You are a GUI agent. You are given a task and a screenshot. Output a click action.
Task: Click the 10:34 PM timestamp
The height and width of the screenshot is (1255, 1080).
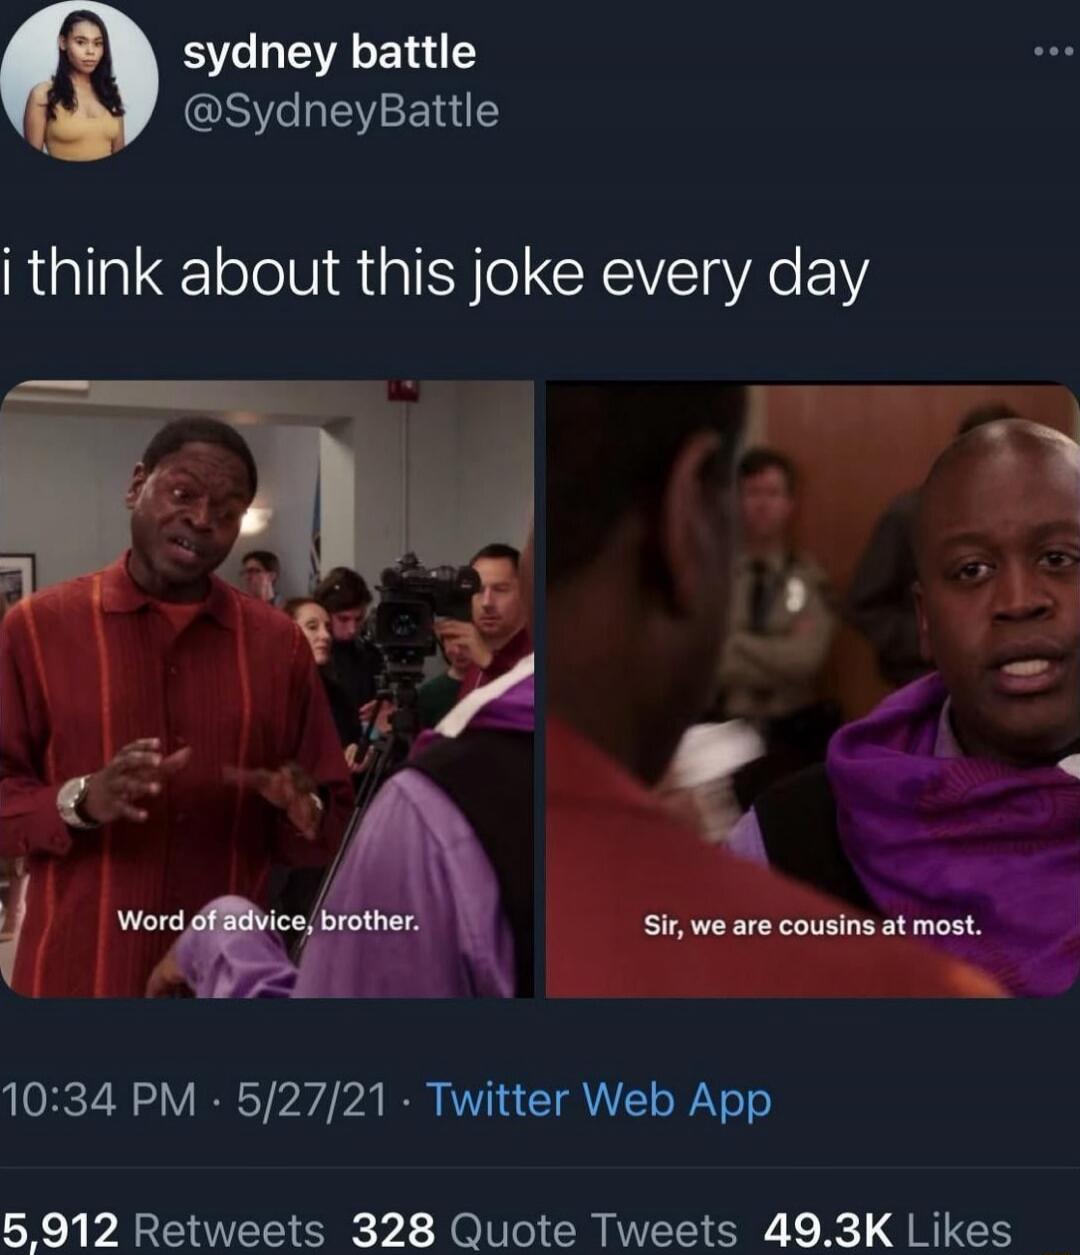[x=99, y=1100]
